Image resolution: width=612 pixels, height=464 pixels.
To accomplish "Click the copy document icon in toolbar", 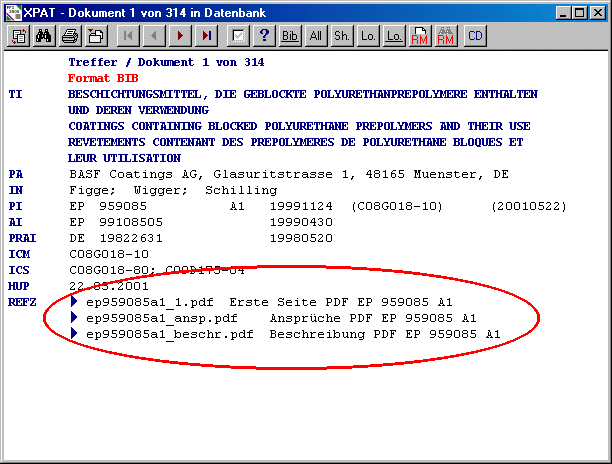I will [19, 36].
